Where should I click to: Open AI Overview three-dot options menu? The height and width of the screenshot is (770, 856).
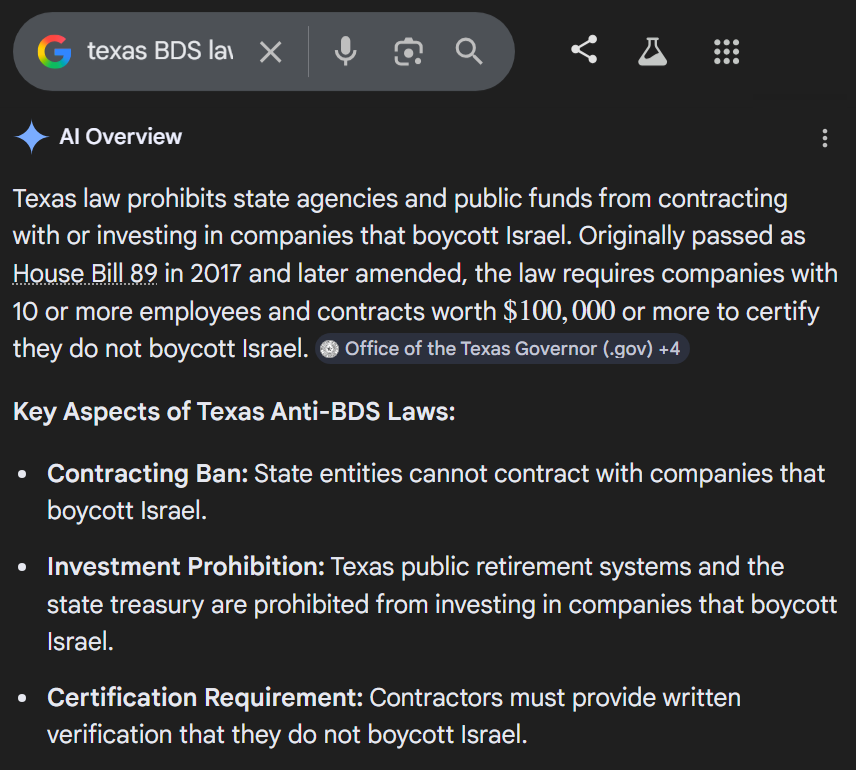pos(825,138)
